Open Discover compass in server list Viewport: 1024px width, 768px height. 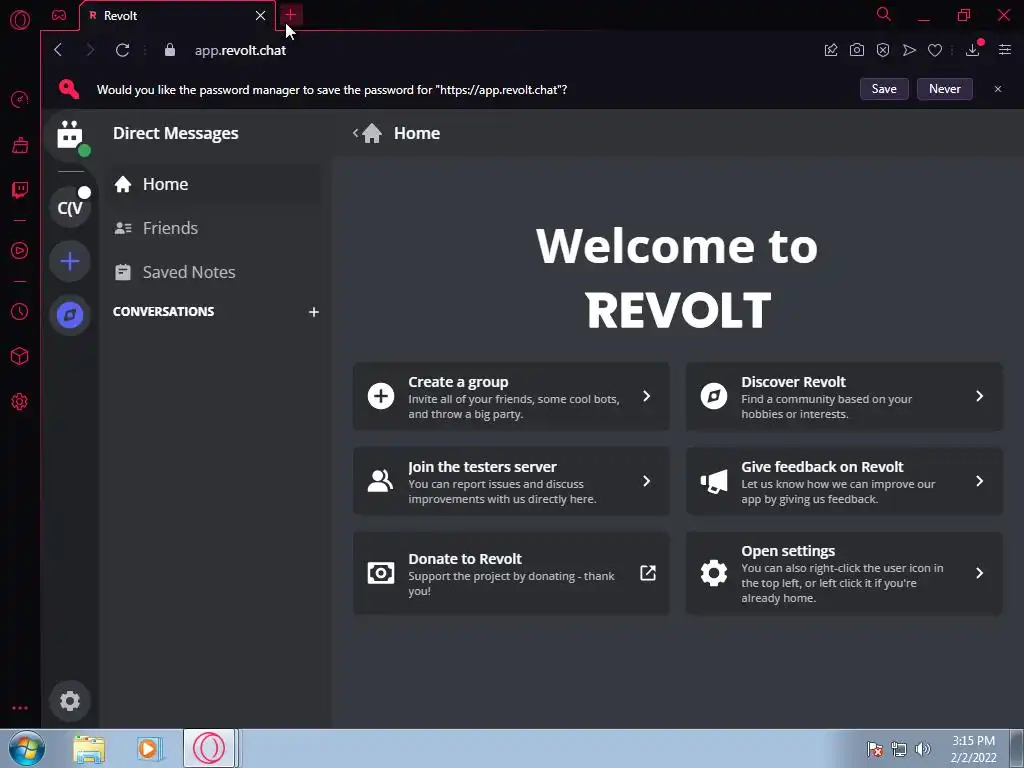(x=70, y=315)
